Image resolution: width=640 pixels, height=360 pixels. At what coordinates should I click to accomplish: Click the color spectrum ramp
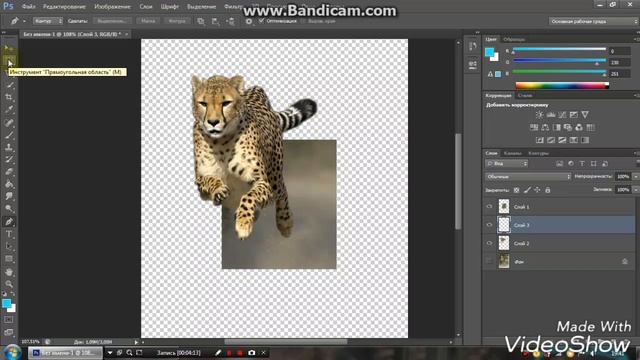[562, 85]
